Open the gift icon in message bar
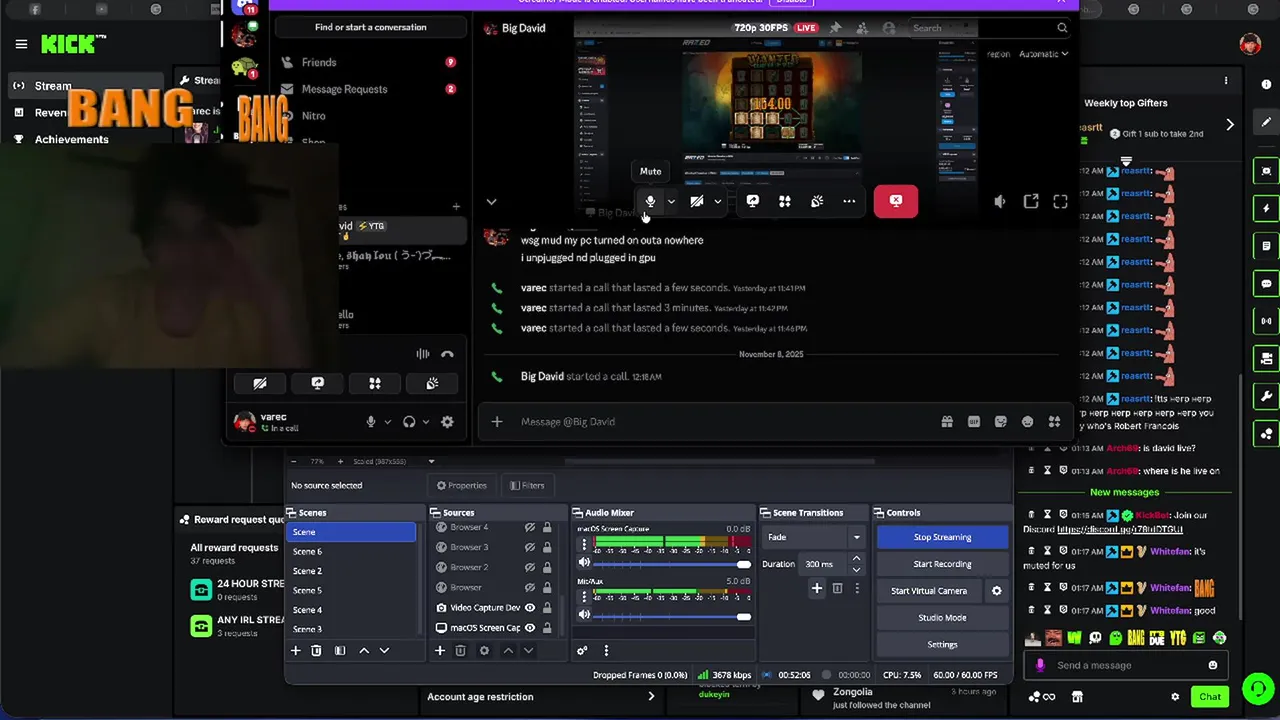Screen dimensions: 1280x720 click(947, 422)
